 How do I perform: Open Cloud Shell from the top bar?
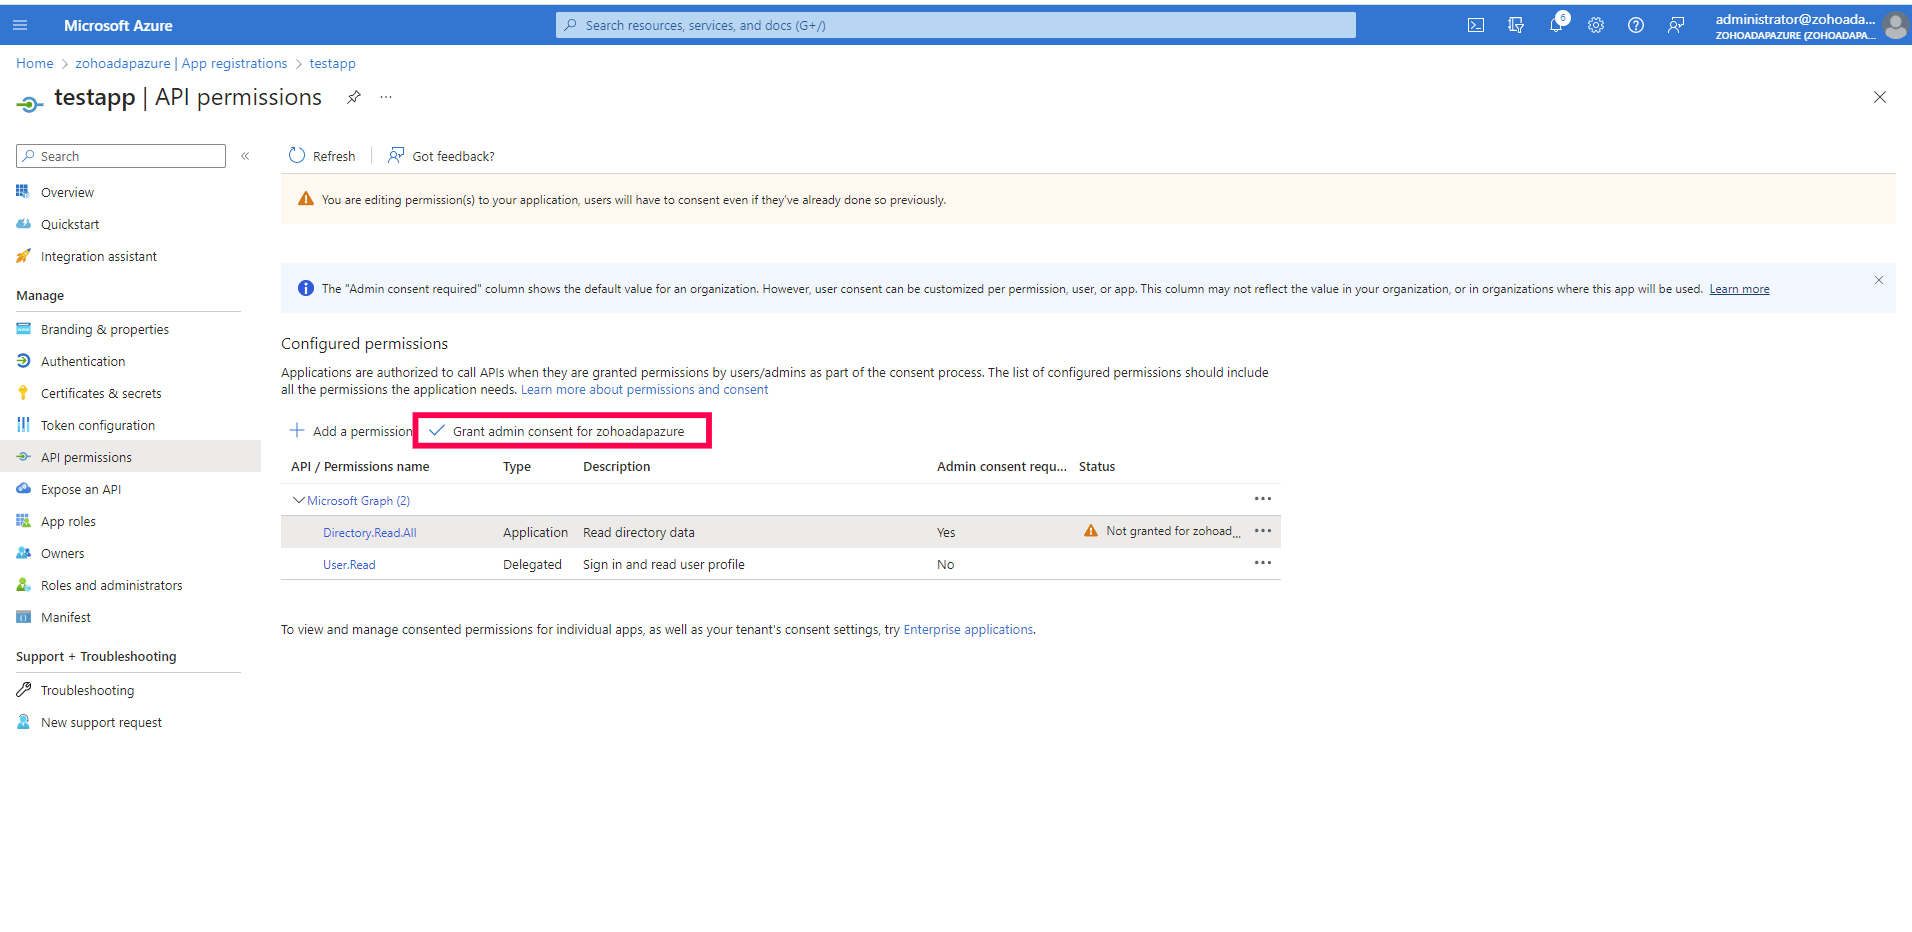point(1475,25)
